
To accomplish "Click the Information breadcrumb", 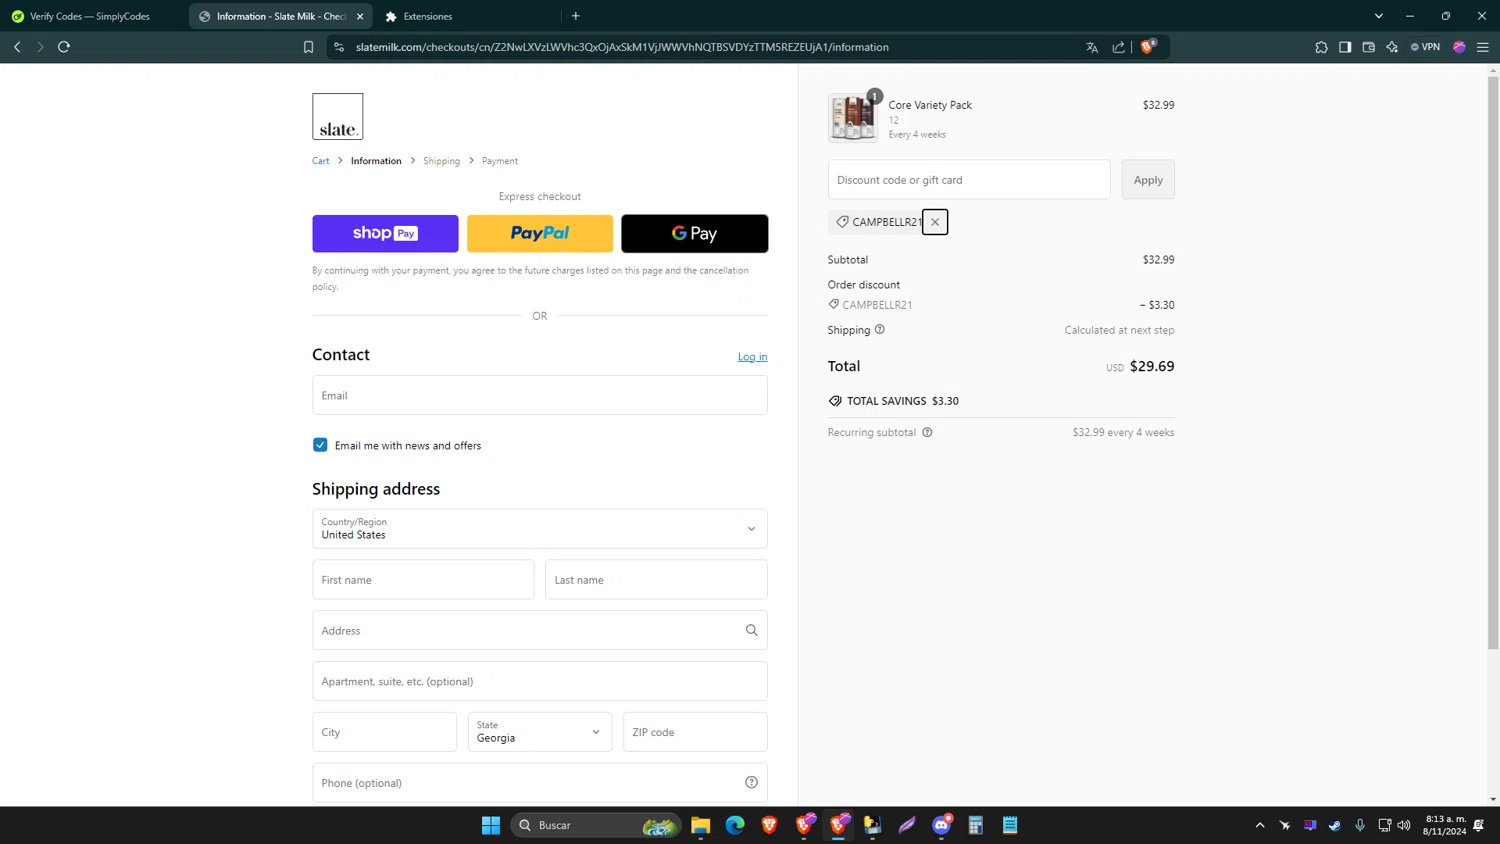I will tap(376, 161).
